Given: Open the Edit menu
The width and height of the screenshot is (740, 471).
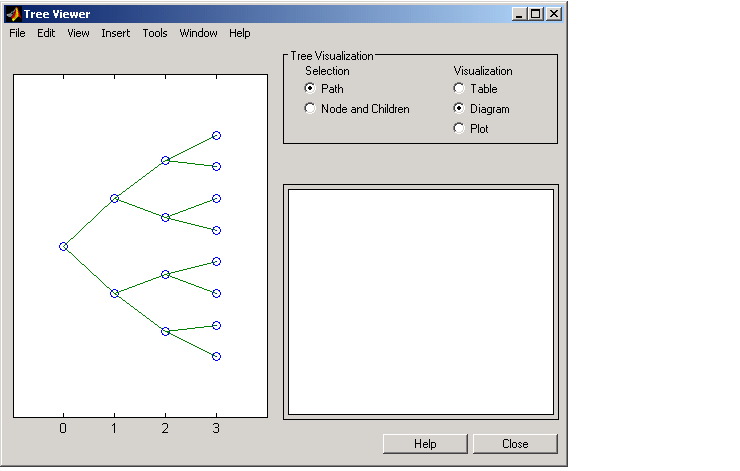Looking at the screenshot, I should 46,33.
